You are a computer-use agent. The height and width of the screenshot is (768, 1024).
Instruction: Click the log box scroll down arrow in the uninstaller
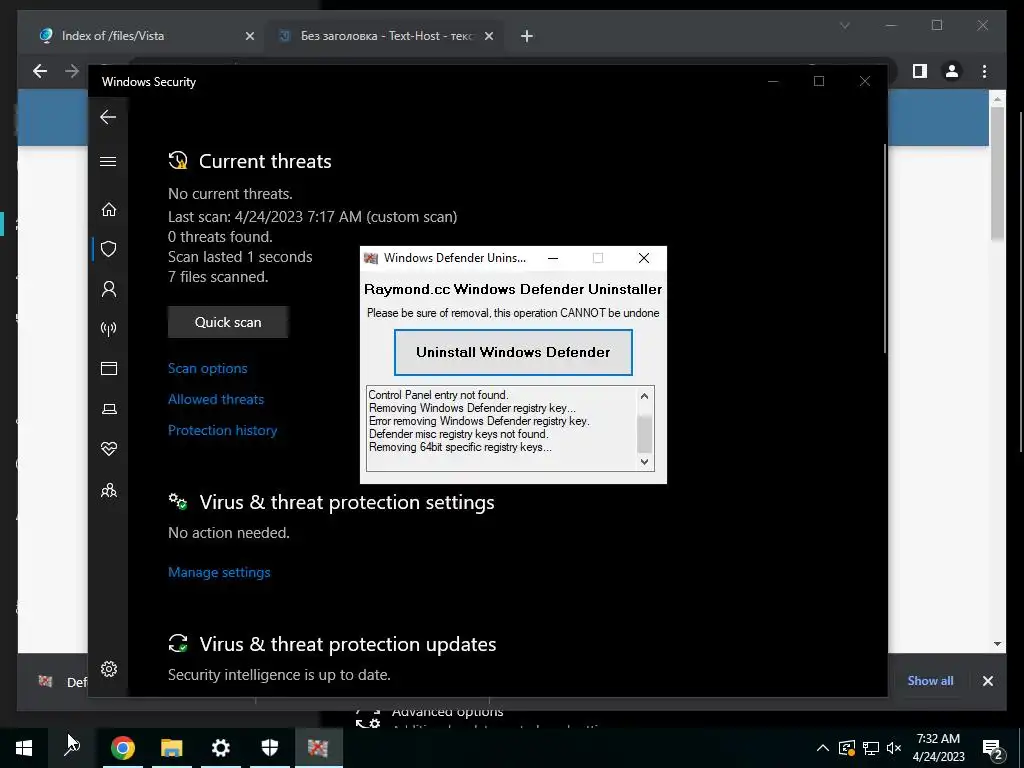coord(645,462)
